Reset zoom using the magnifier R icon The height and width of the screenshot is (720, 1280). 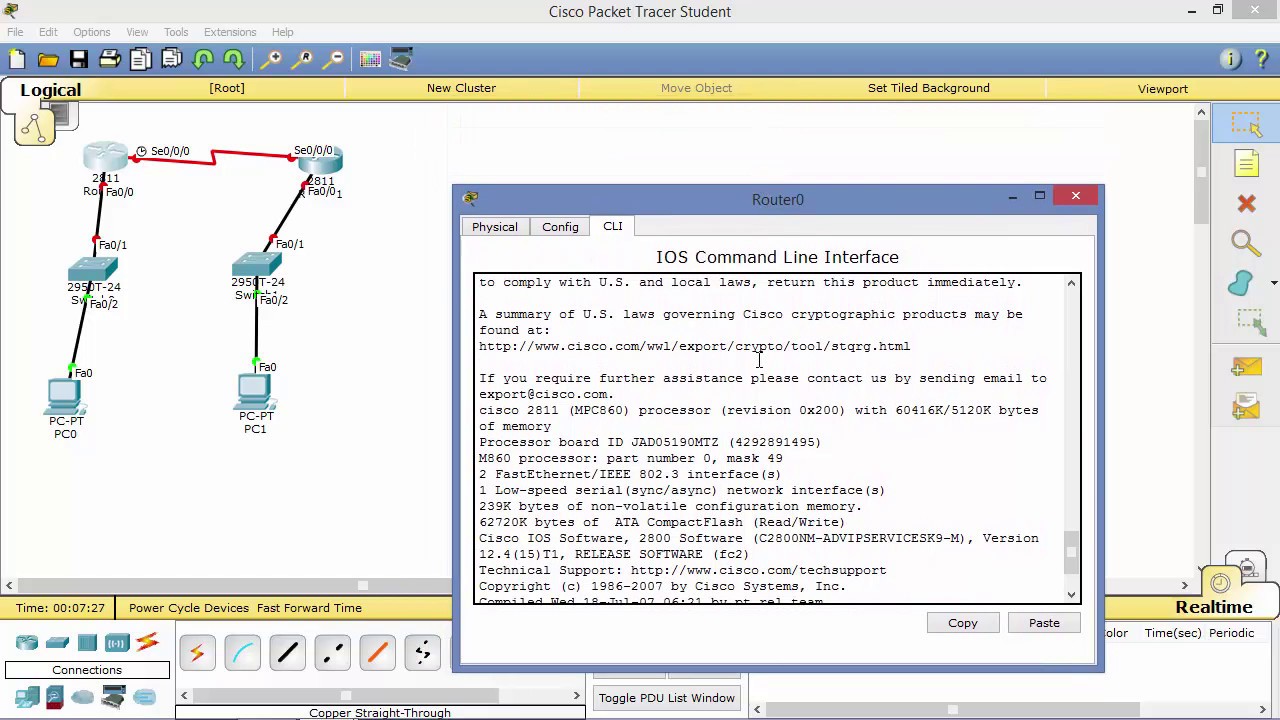pyautogui.click(x=303, y=59)
